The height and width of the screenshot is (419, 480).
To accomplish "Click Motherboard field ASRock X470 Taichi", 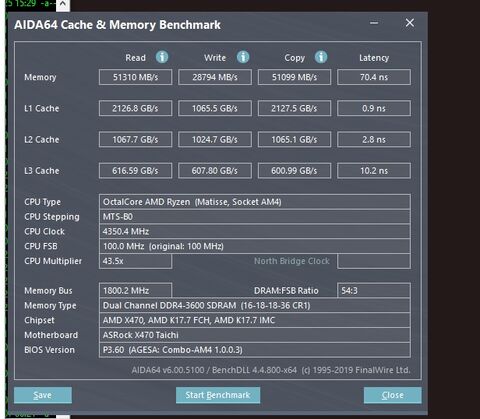I will (x=255, y=335).
